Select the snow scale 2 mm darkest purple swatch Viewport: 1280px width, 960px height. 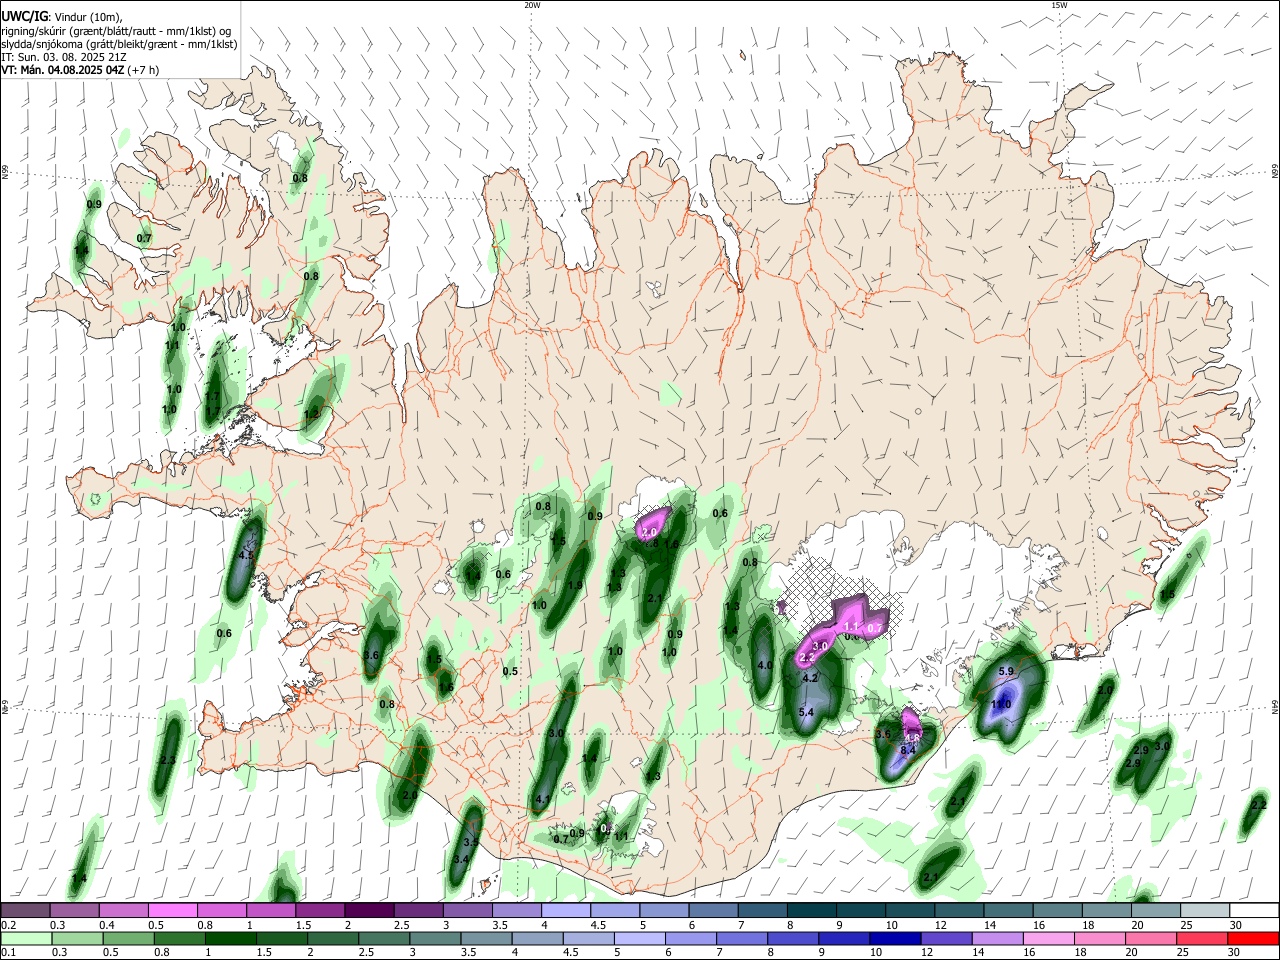click(369, 910)
